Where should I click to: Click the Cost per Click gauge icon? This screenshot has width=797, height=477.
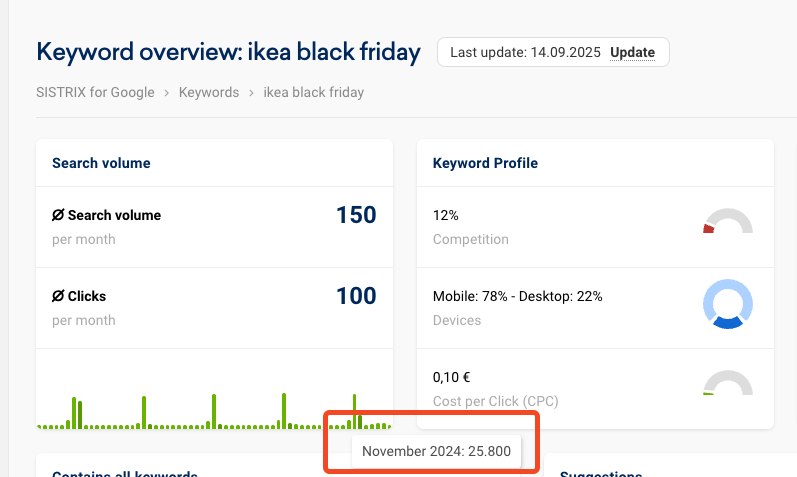(728, 384)
